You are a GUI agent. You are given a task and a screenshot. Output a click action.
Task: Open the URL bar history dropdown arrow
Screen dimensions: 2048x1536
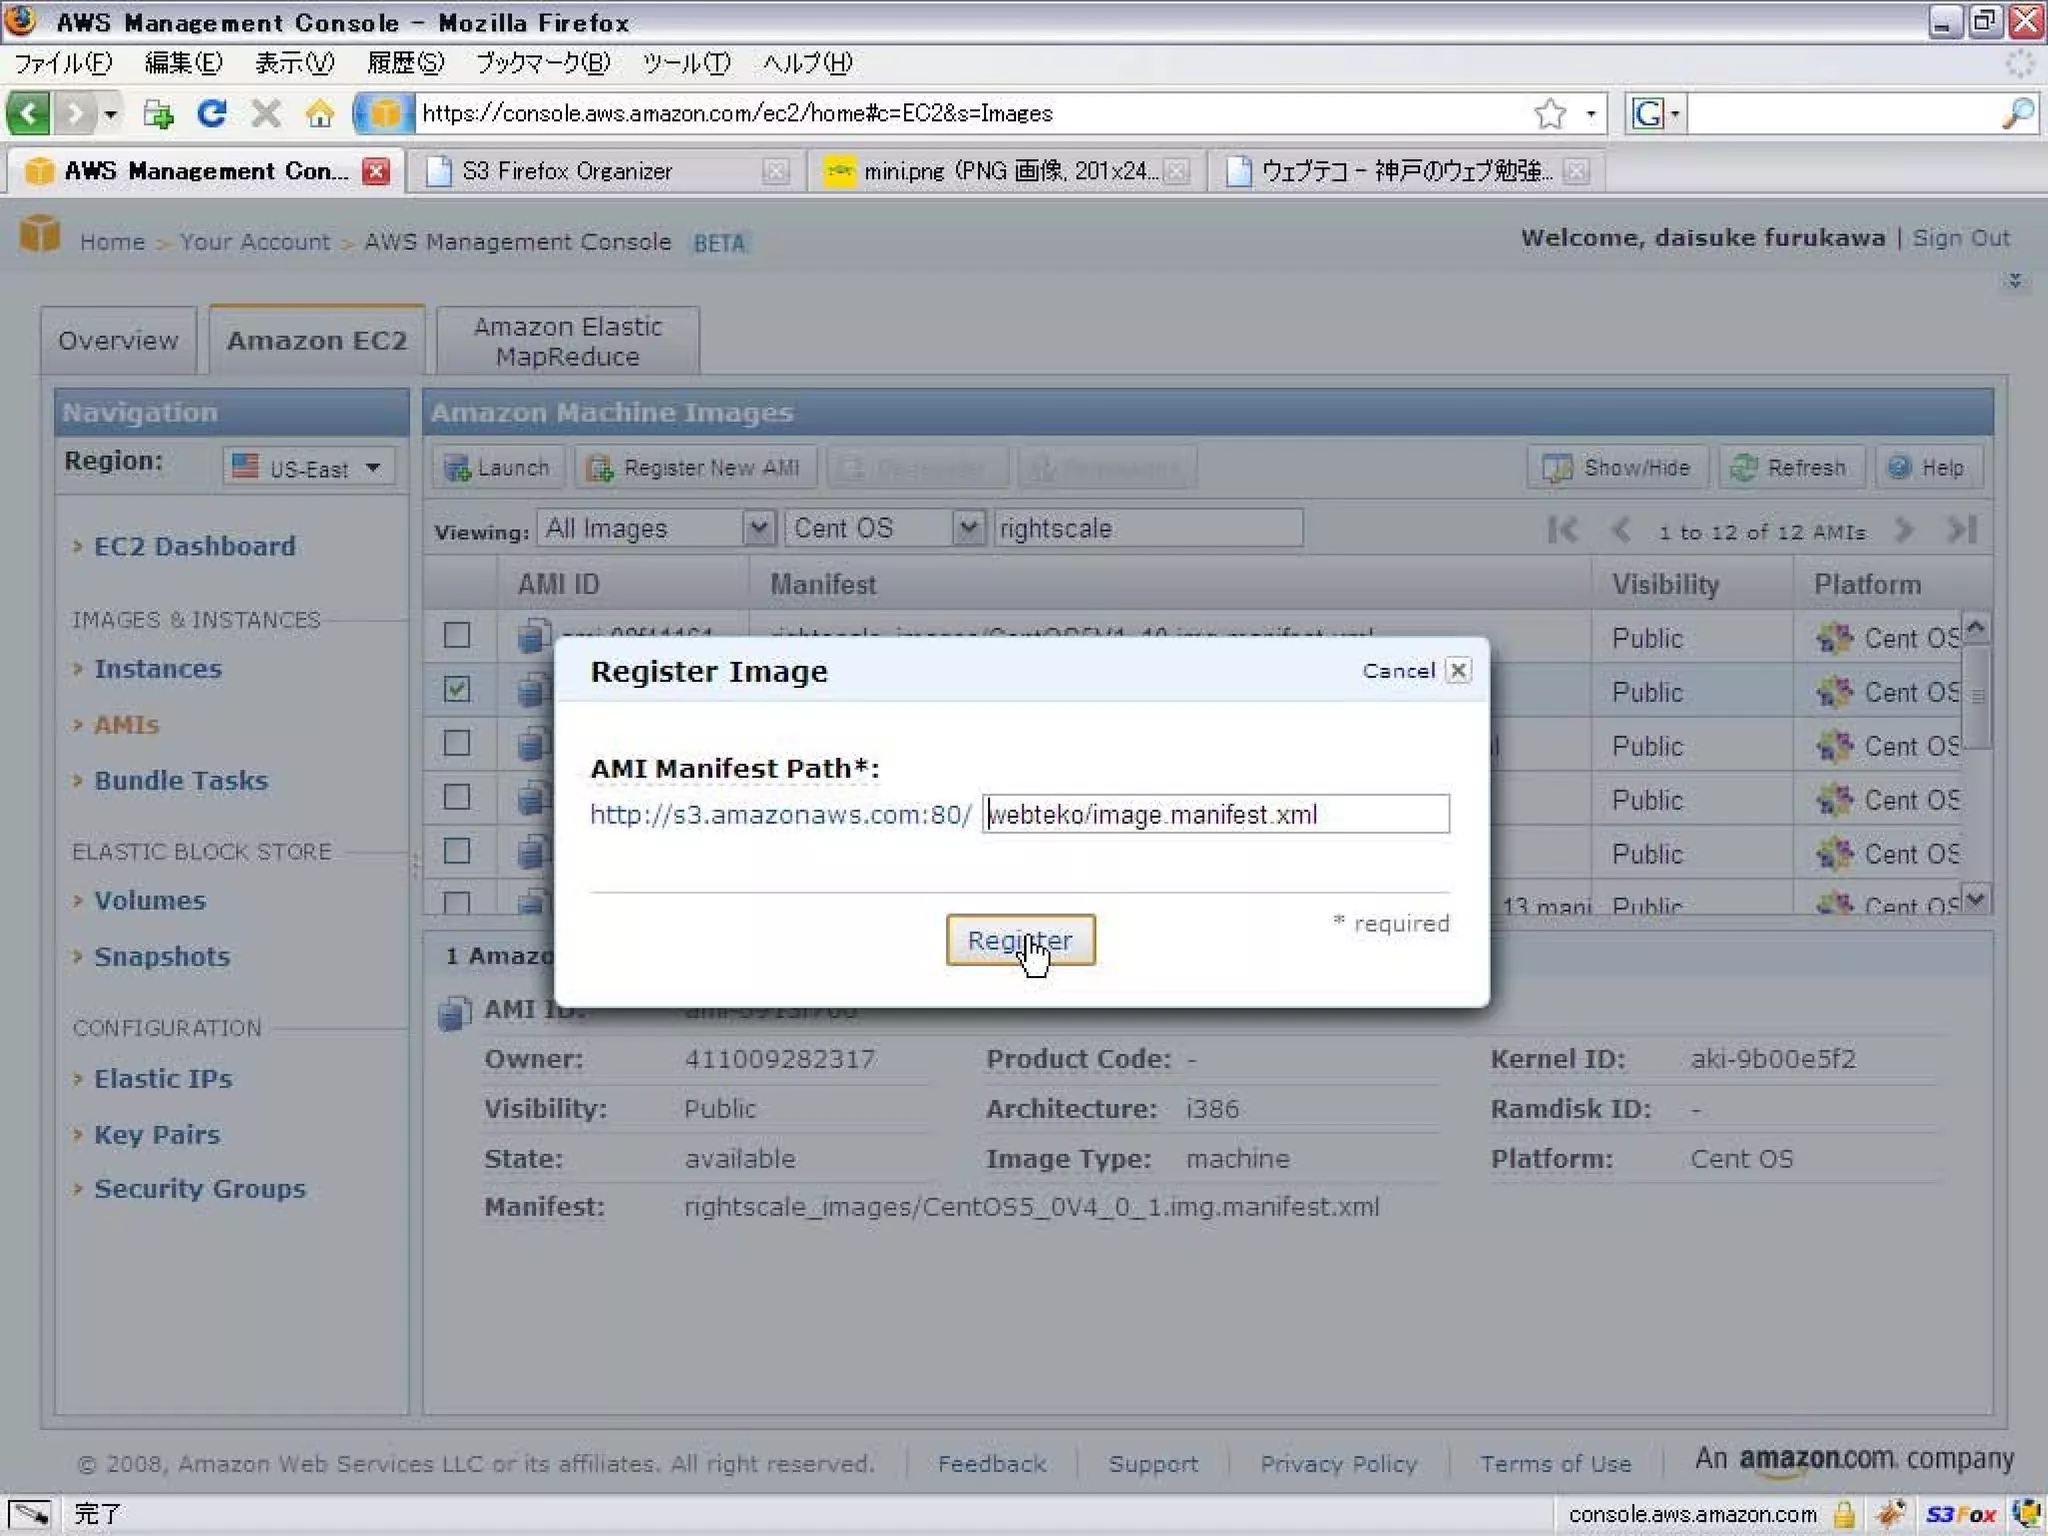1591,113
